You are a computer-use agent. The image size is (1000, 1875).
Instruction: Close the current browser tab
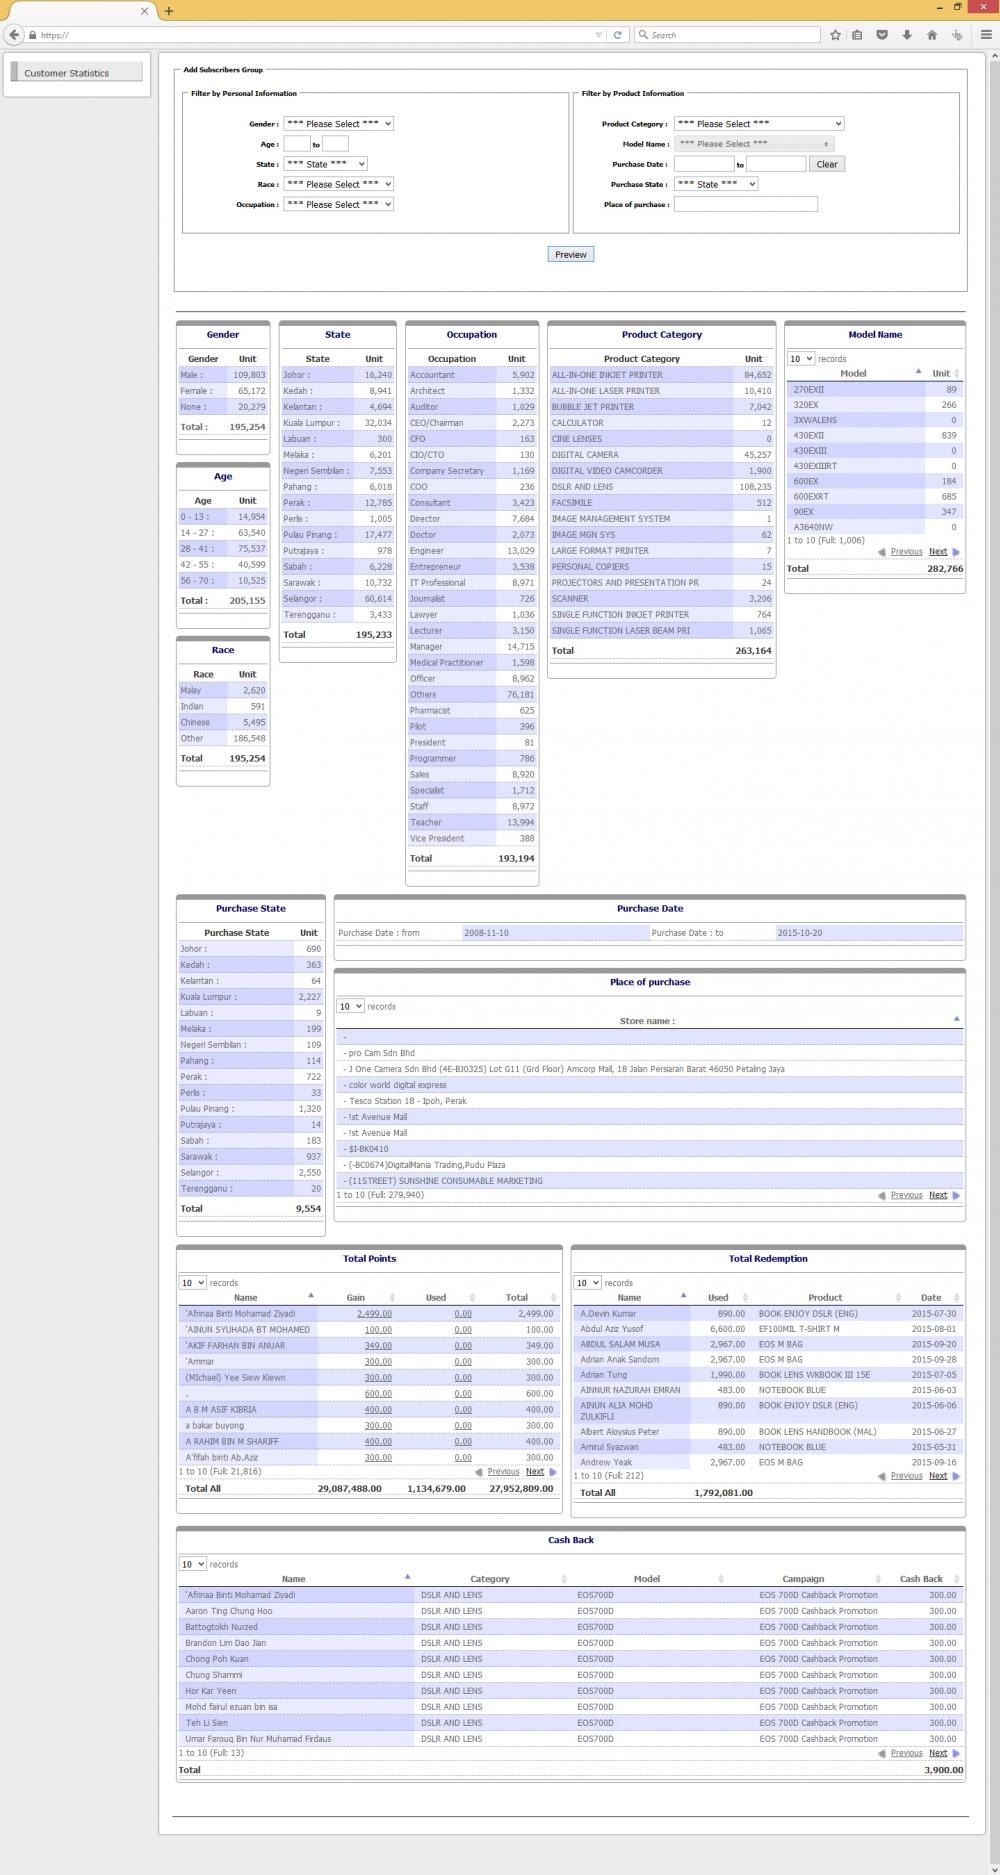point(144,11)
